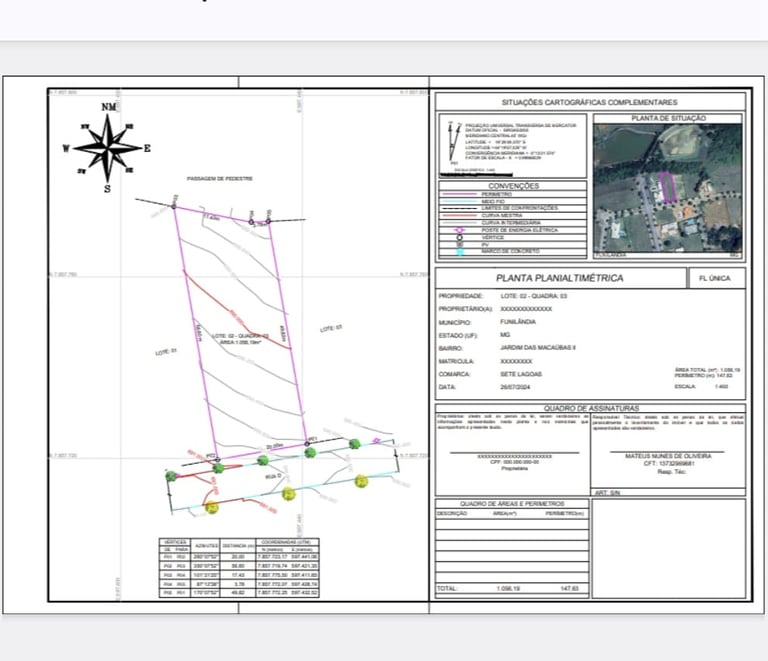Click the P03 vertex marker at lot's northwest corner
Screen dimensions: 768x661
[174, 207]
